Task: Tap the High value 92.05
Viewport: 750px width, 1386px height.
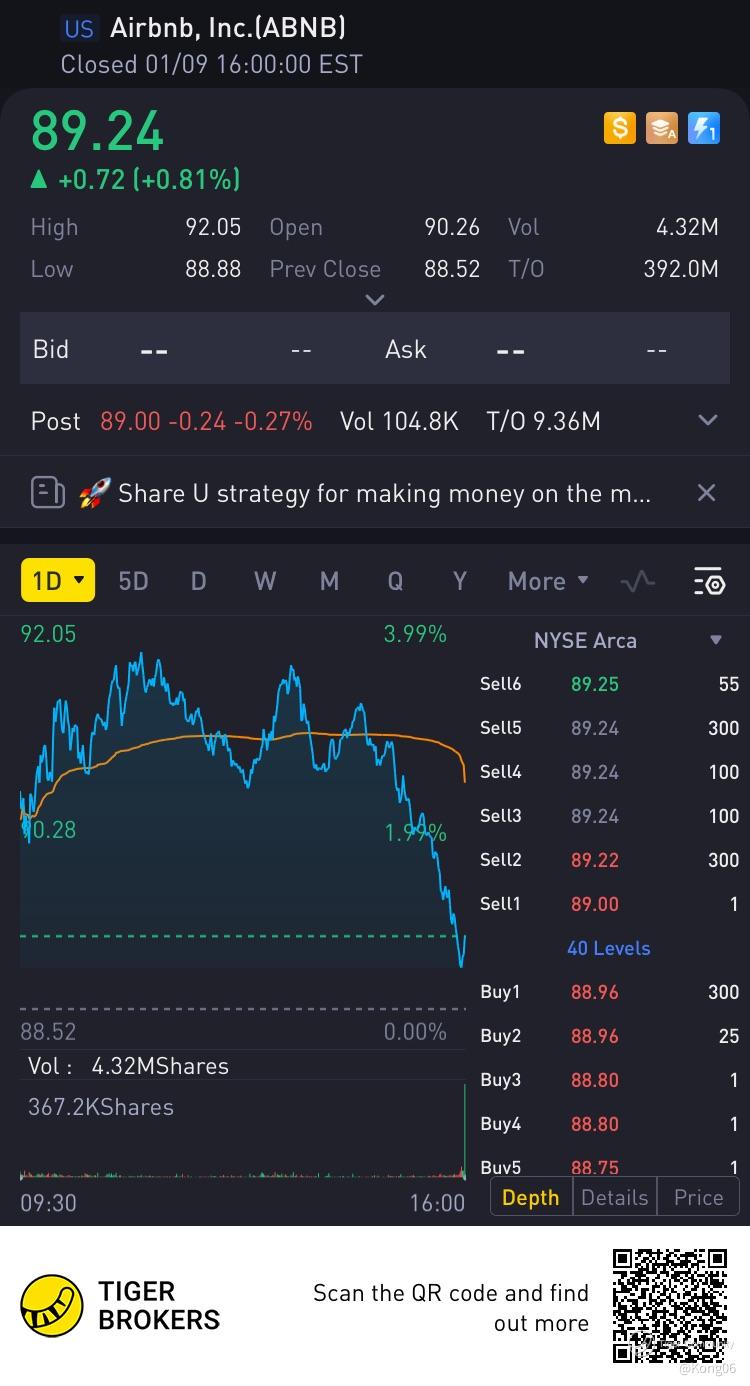Action: click(x=213, y=227)
